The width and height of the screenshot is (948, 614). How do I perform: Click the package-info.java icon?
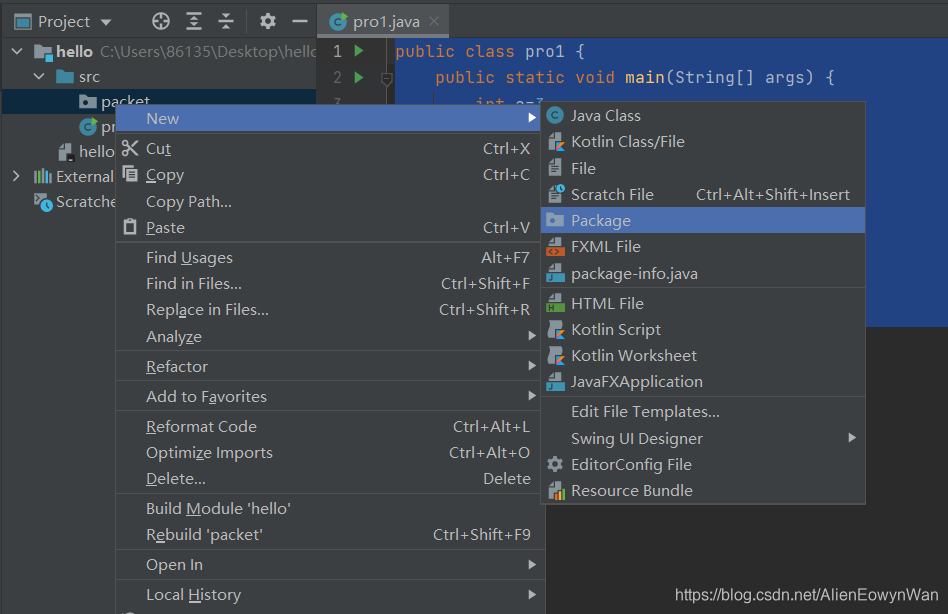555,273
